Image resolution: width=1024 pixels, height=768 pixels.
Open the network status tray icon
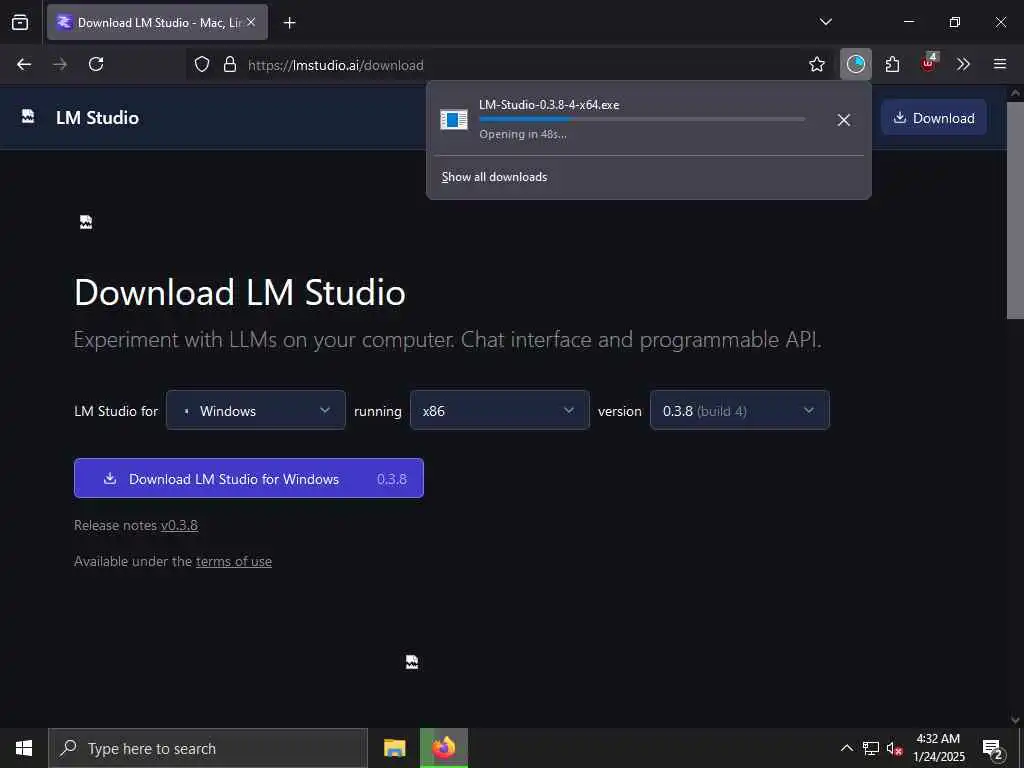point(871,748)
